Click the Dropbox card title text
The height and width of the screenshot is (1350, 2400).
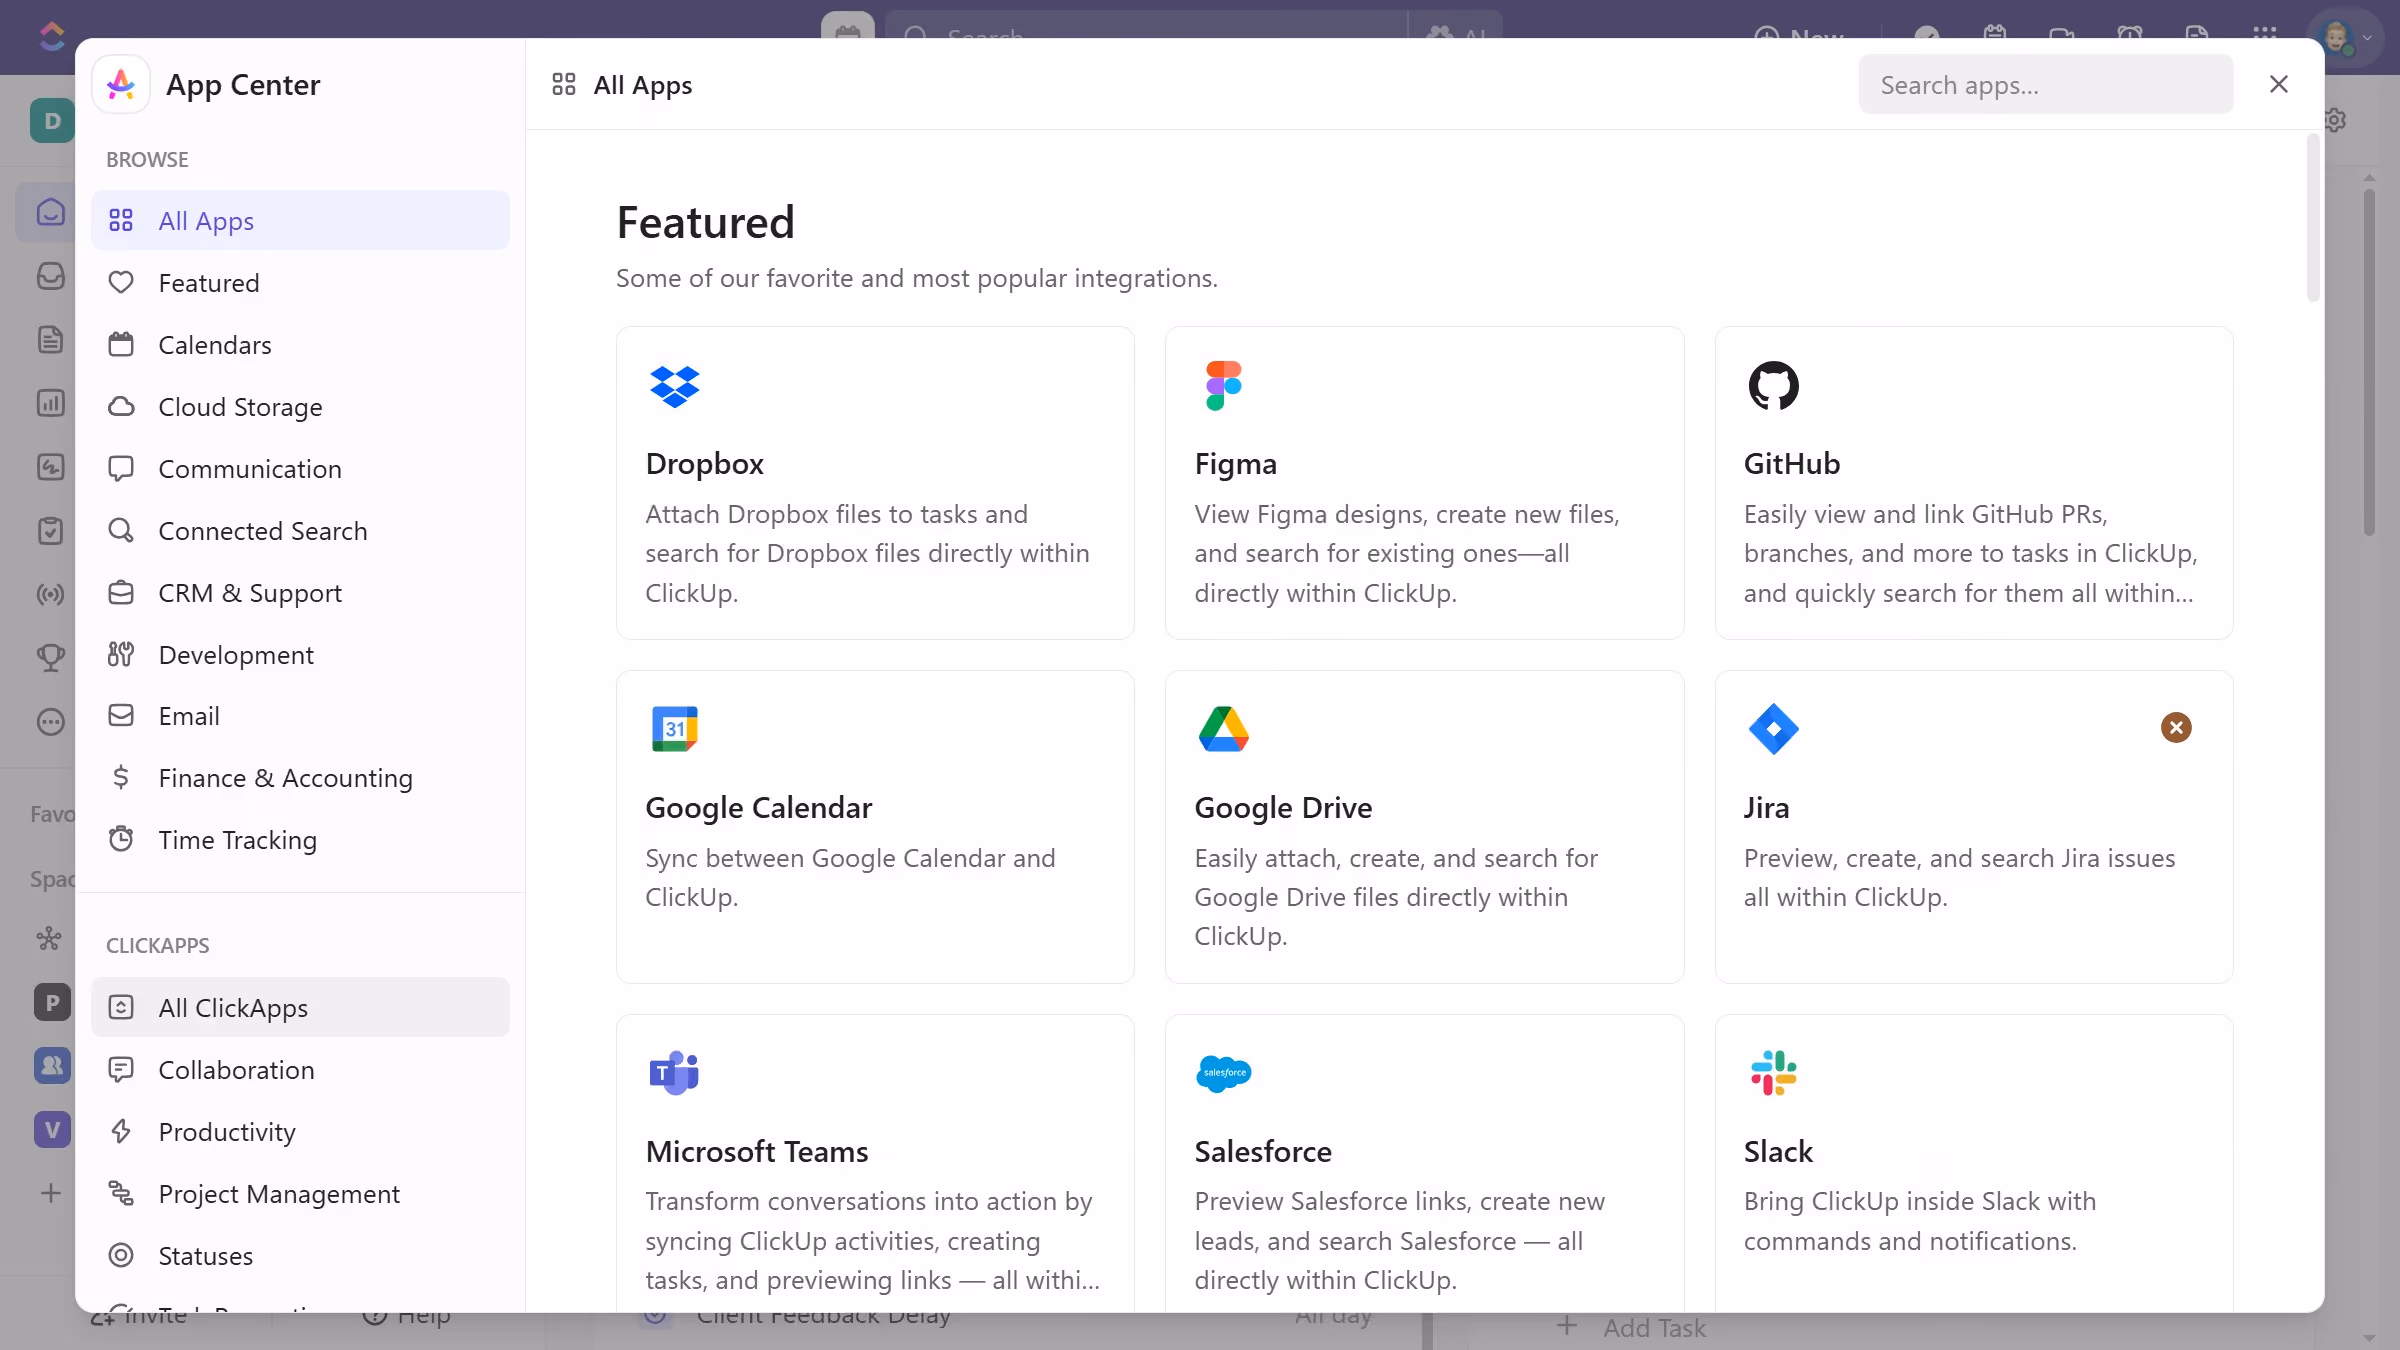tap(704, 464)
